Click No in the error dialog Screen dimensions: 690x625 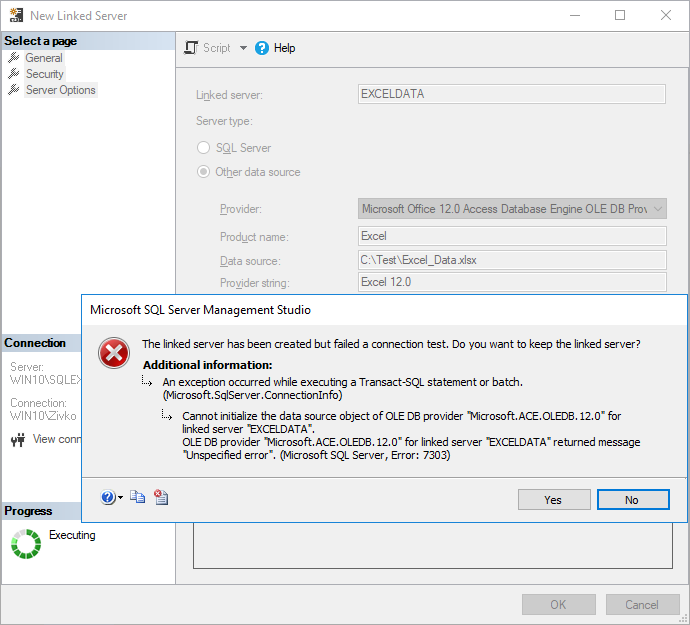click(x=633, y=500)
